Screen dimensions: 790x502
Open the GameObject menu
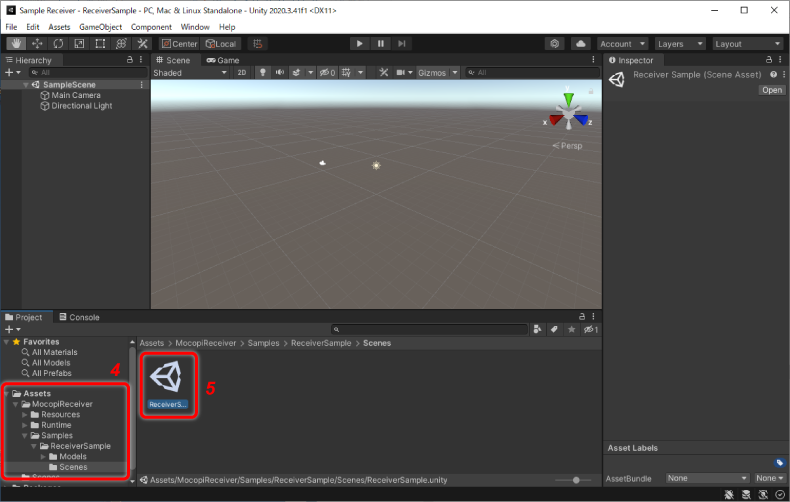100,27
